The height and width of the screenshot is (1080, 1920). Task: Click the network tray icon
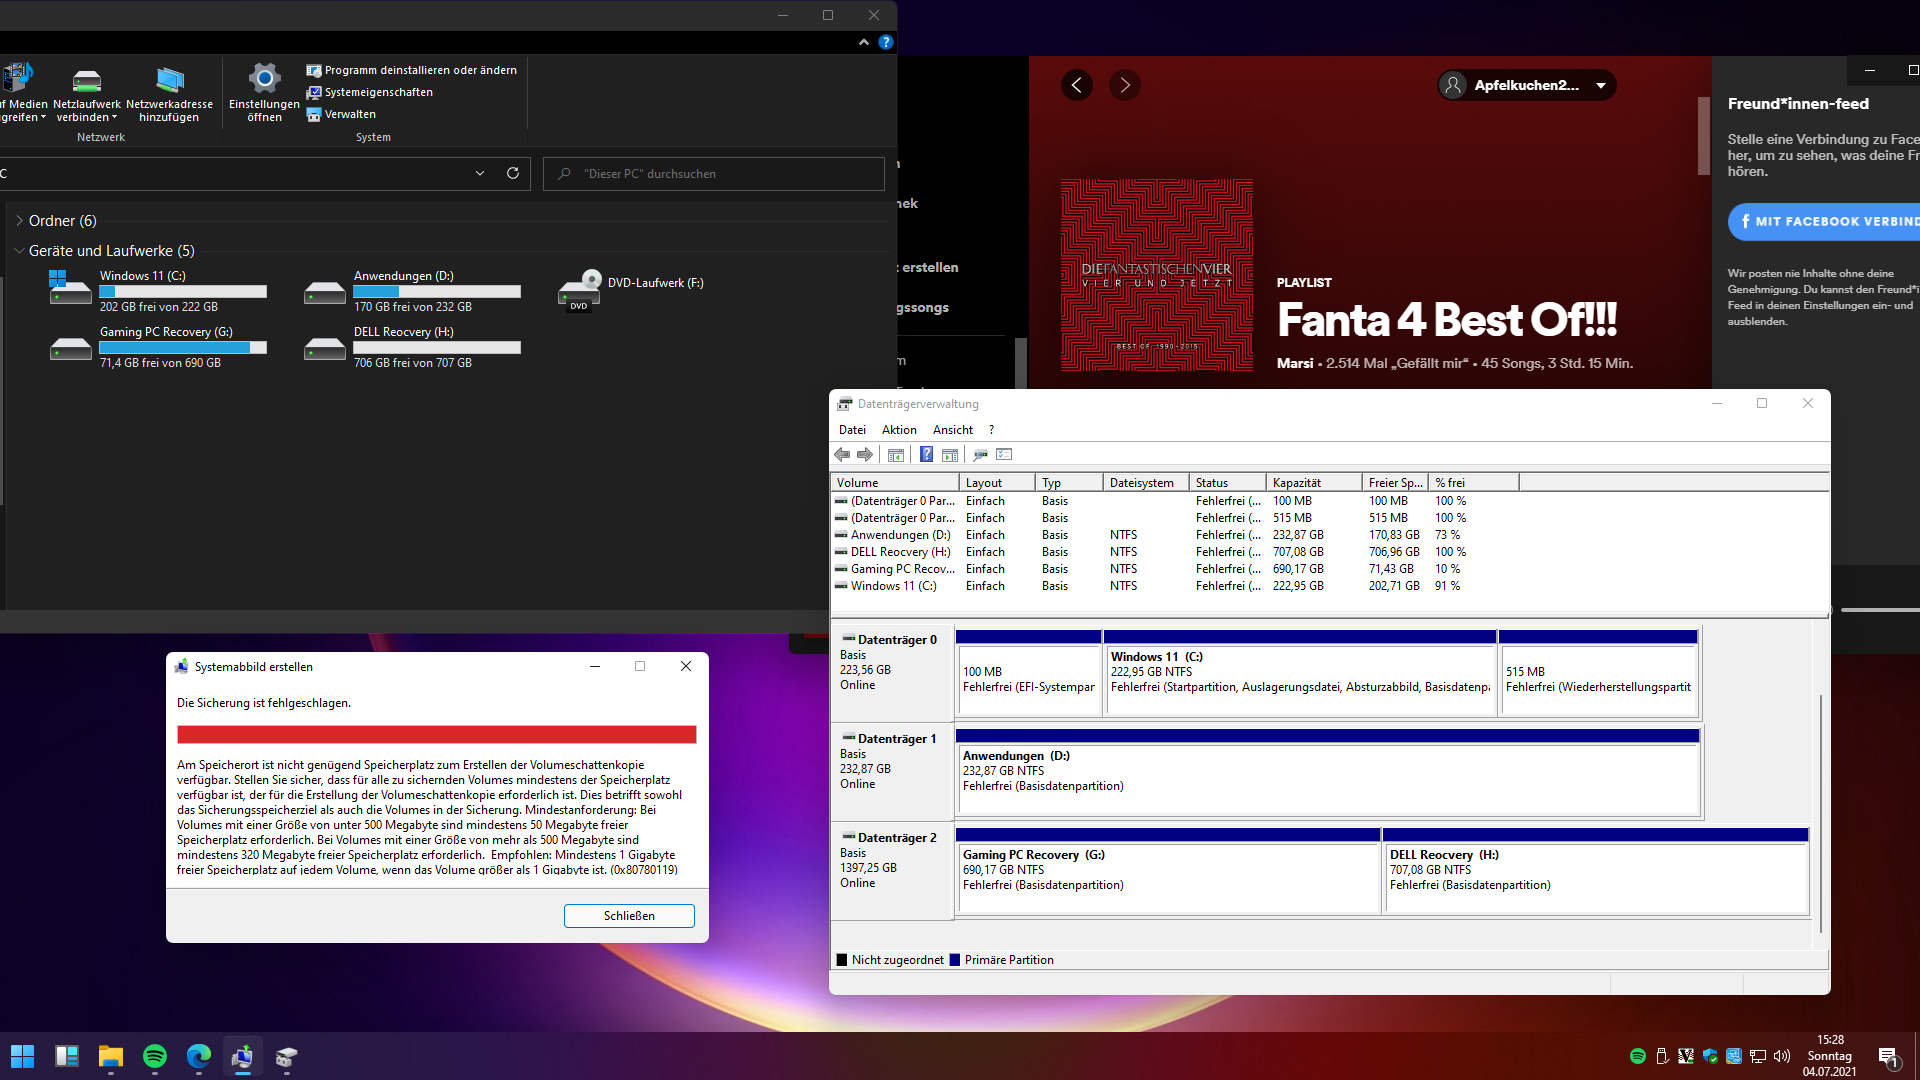[x=1758, y=1056]
